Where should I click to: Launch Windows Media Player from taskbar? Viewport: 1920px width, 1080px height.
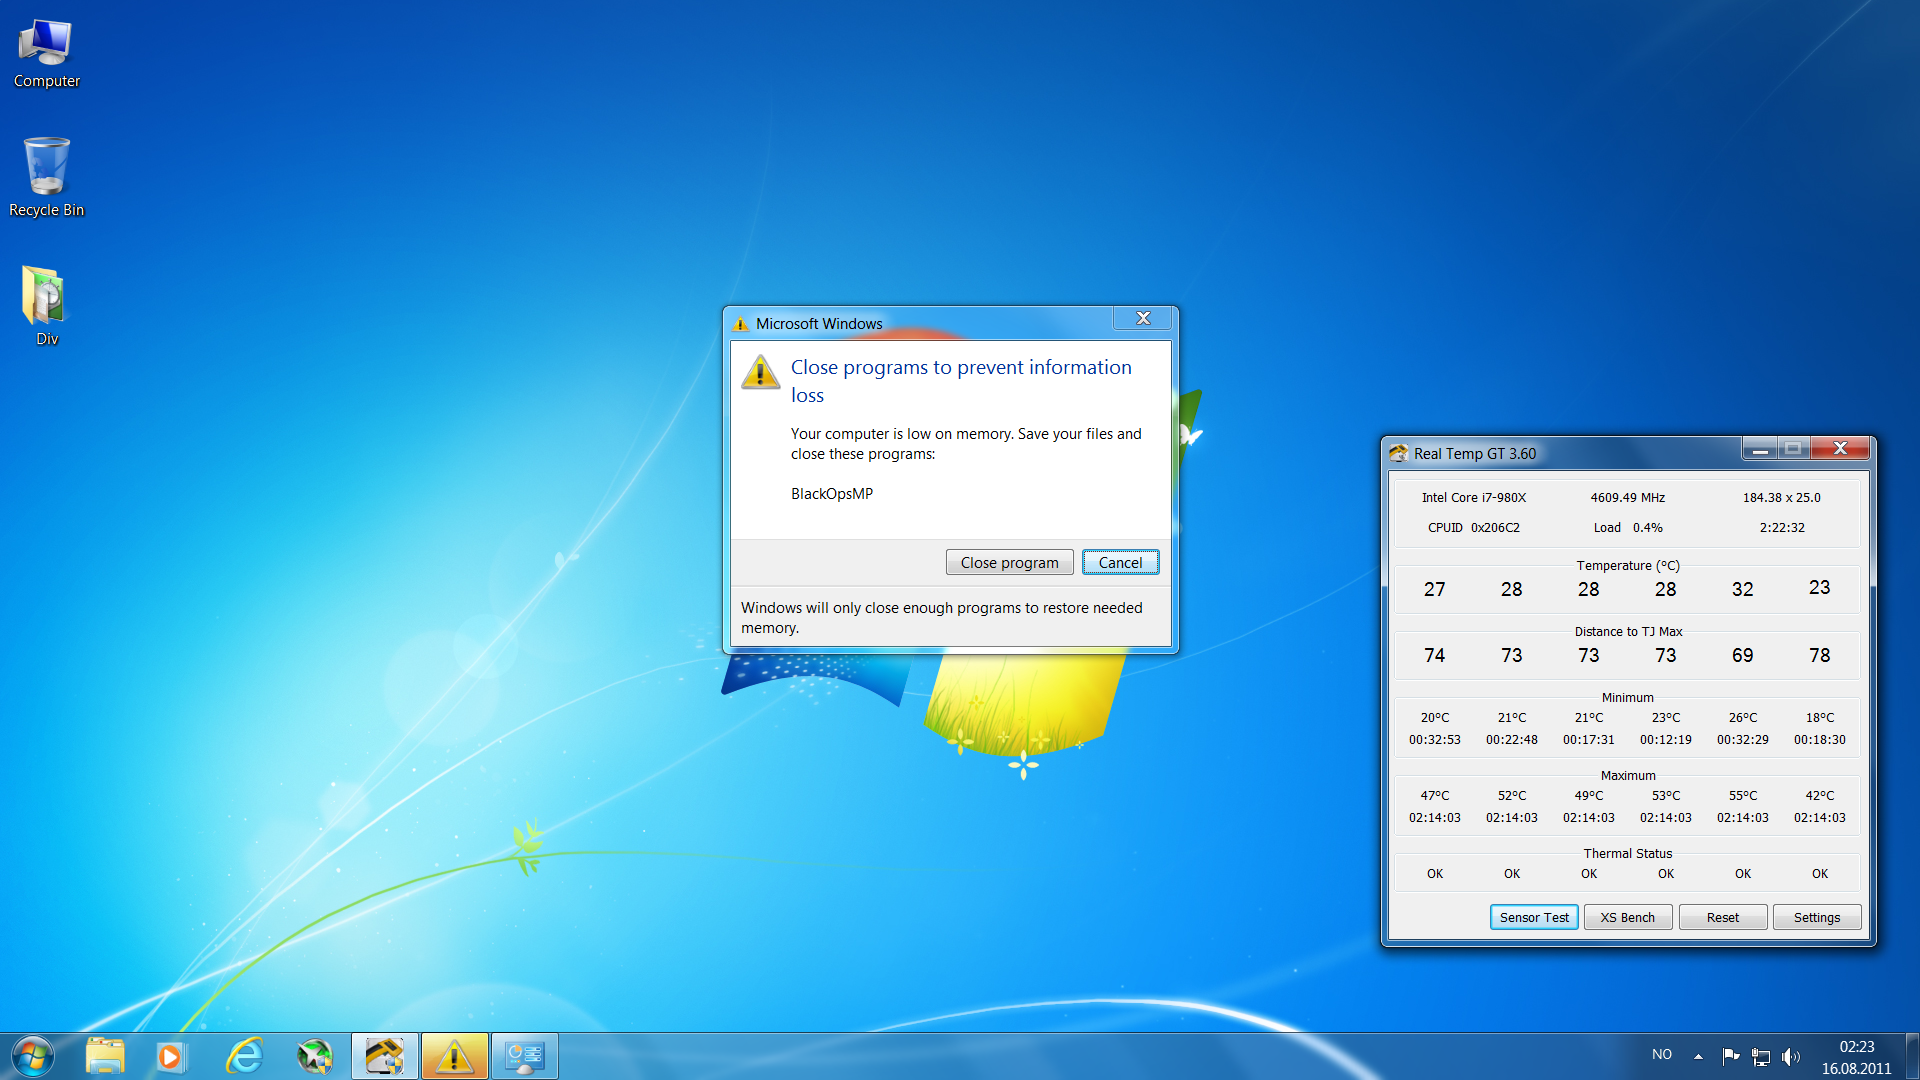click(170, 1056)
